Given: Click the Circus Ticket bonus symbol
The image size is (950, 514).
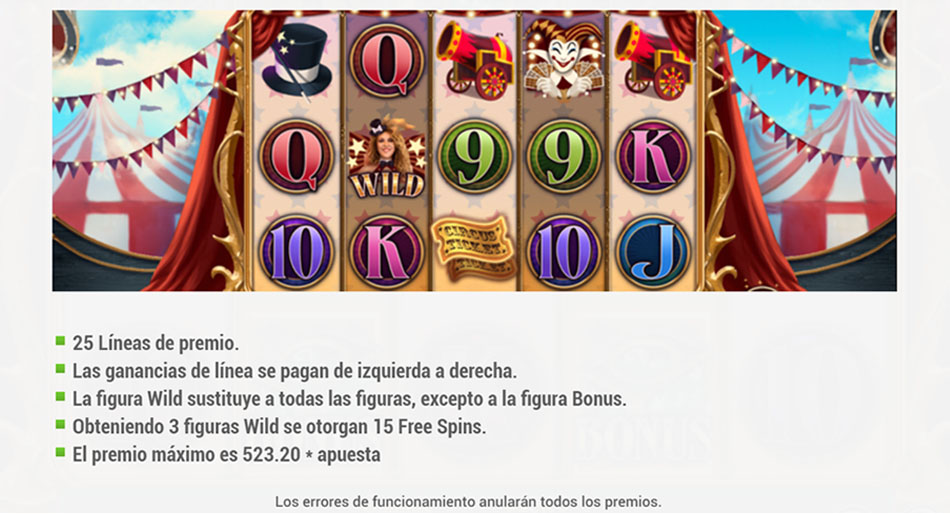Looking at the screenshot, I should tap(473, 249).
